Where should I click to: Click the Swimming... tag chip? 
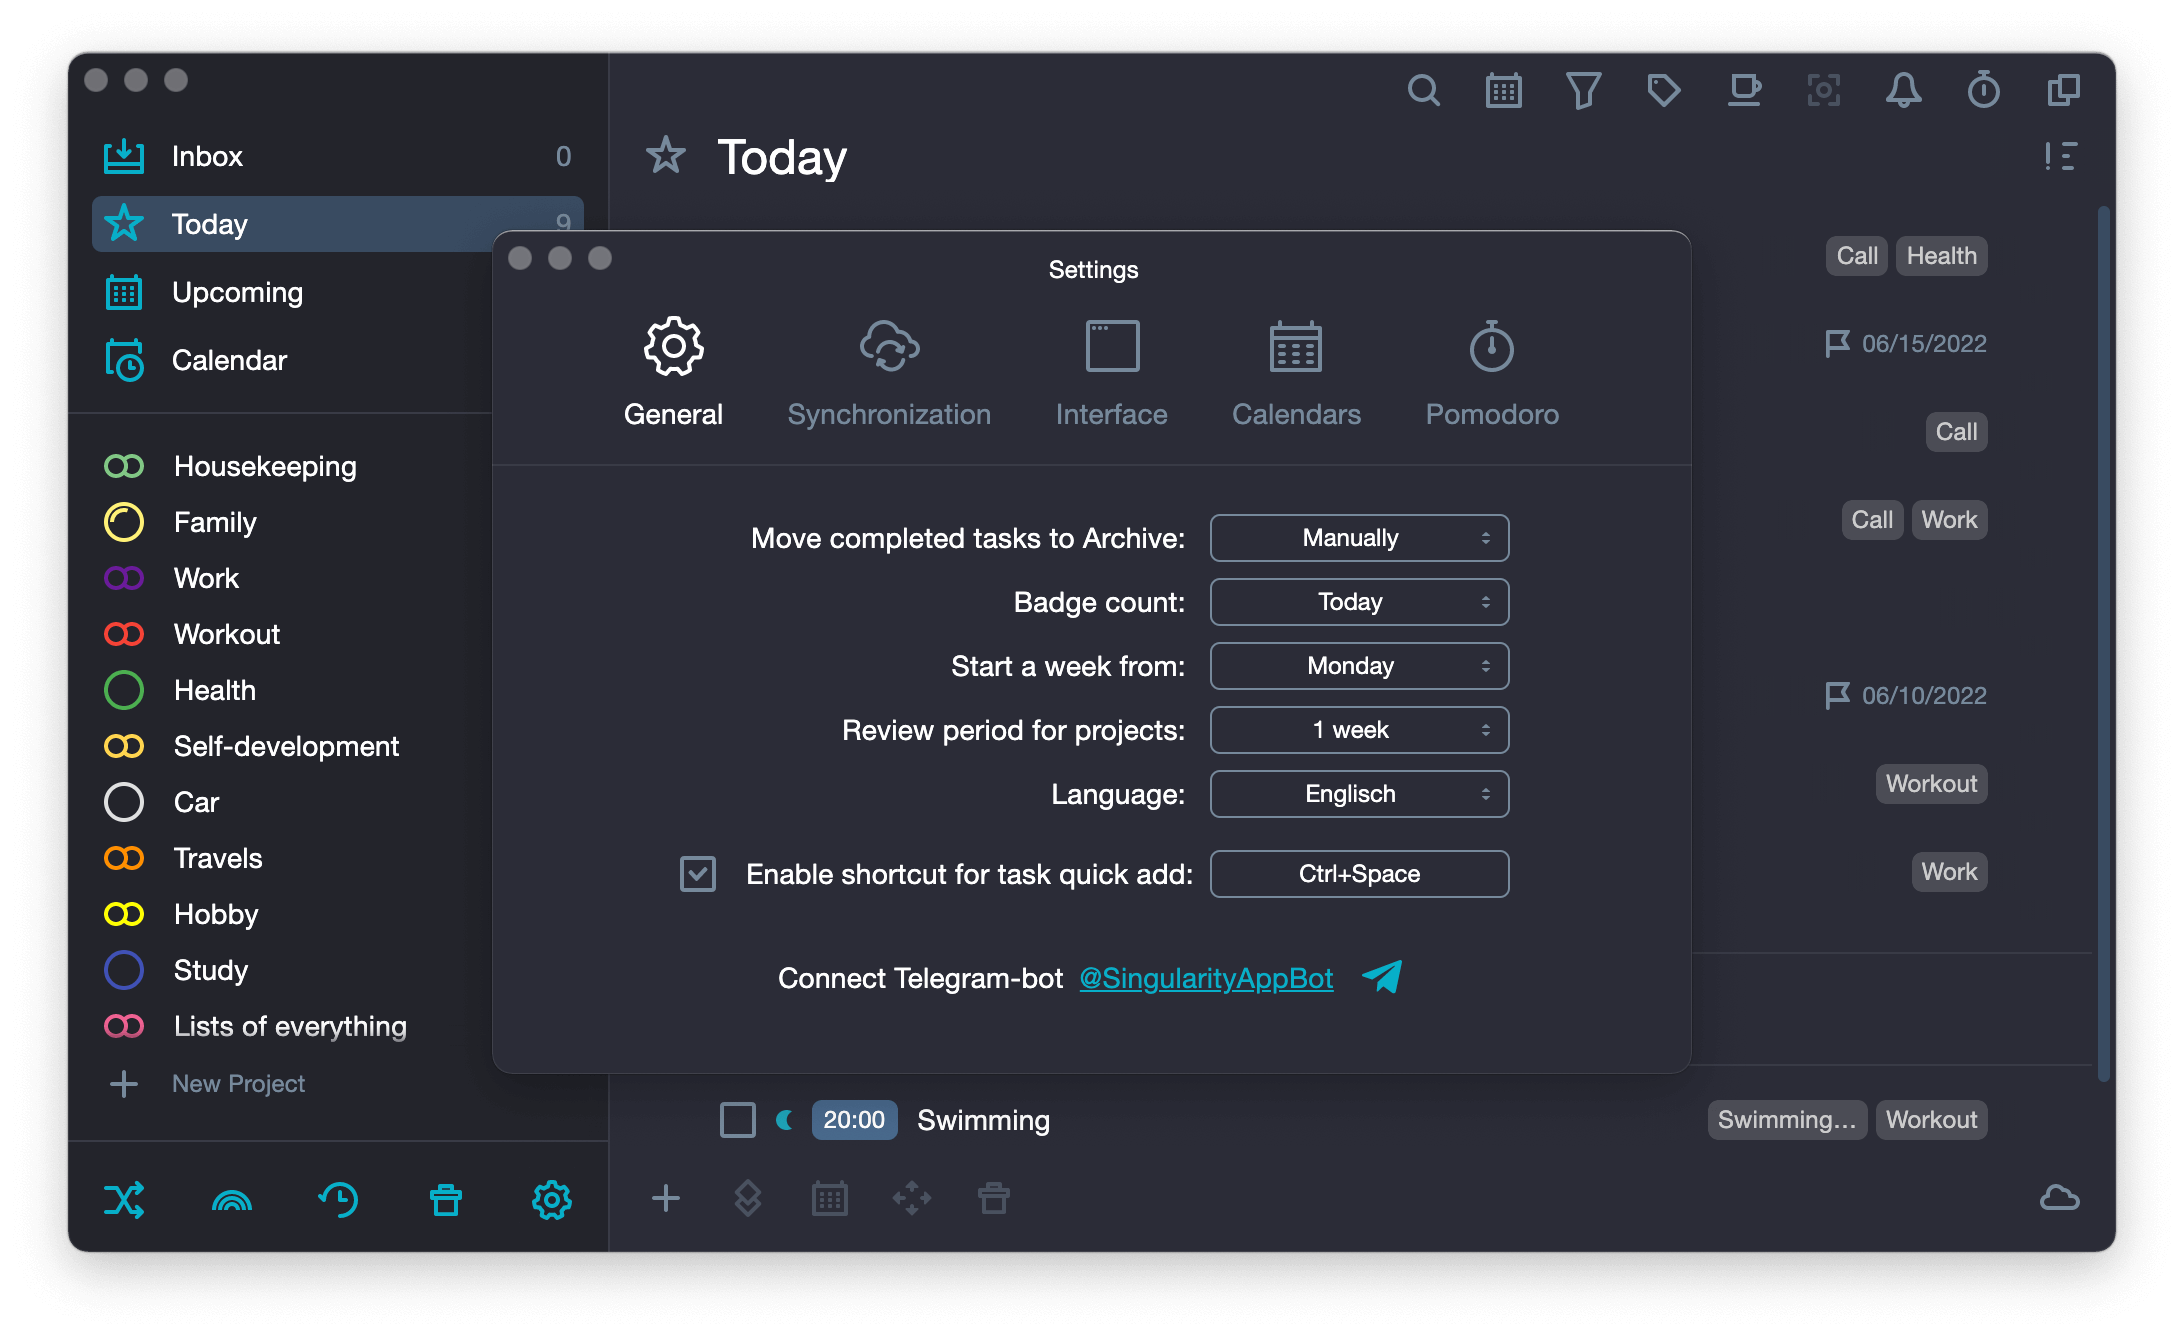coord(1786,1120)
